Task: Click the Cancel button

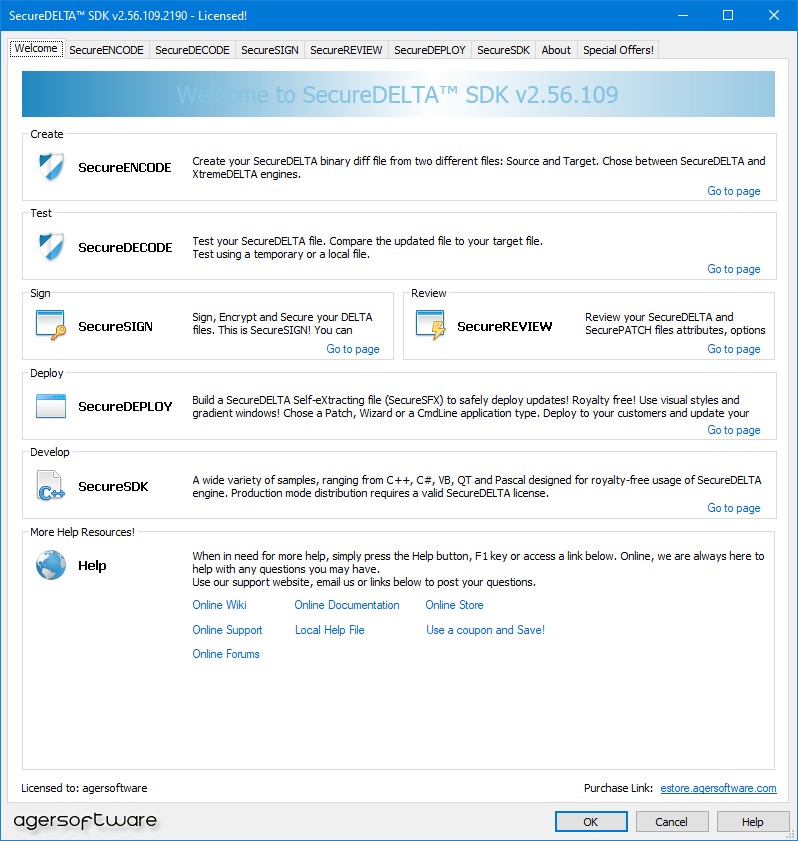Action: point(671,822)
